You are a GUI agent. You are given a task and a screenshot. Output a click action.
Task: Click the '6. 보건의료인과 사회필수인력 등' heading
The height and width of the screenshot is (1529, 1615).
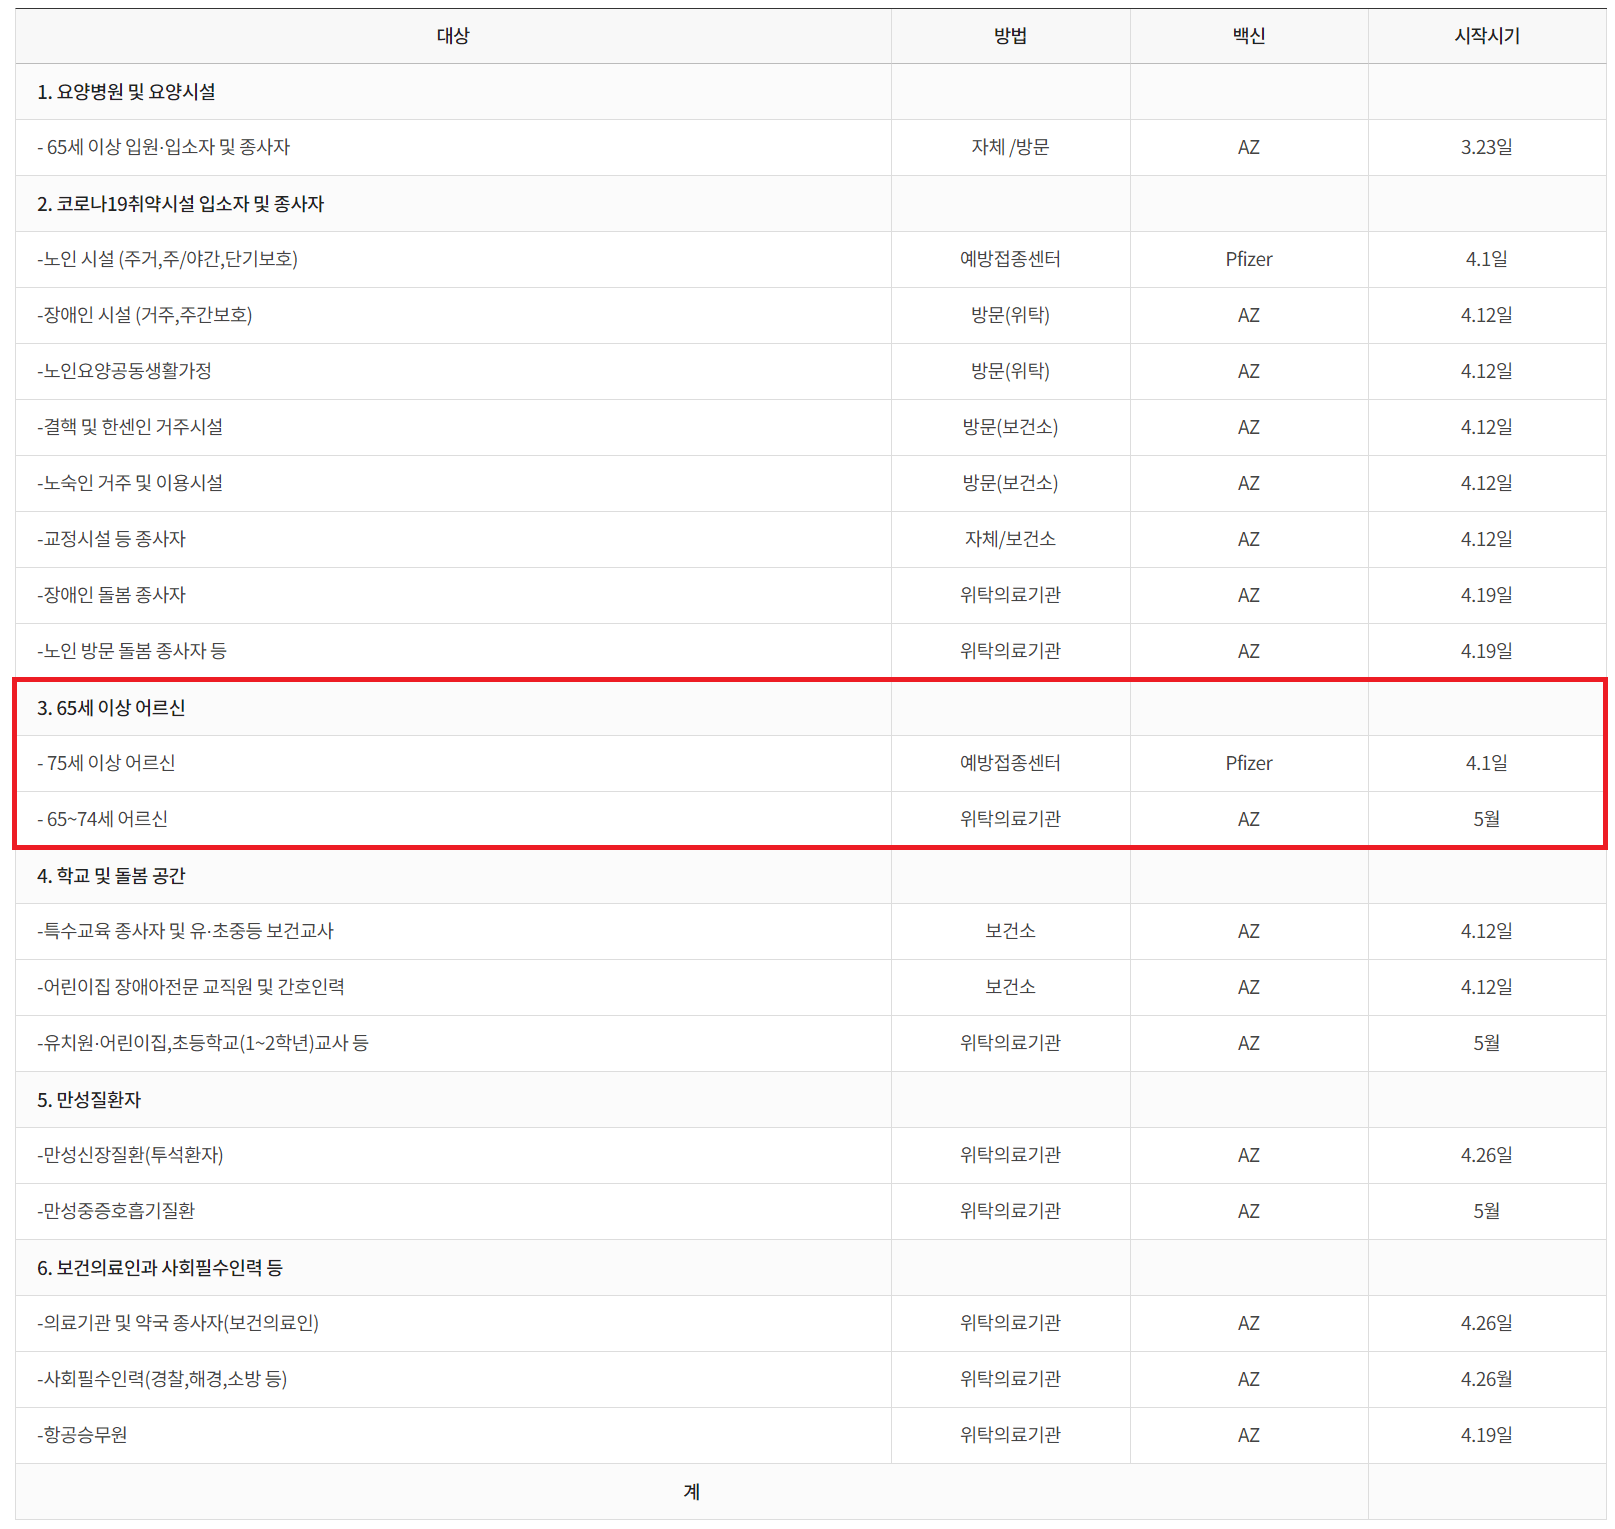(x=160, y=1268)
